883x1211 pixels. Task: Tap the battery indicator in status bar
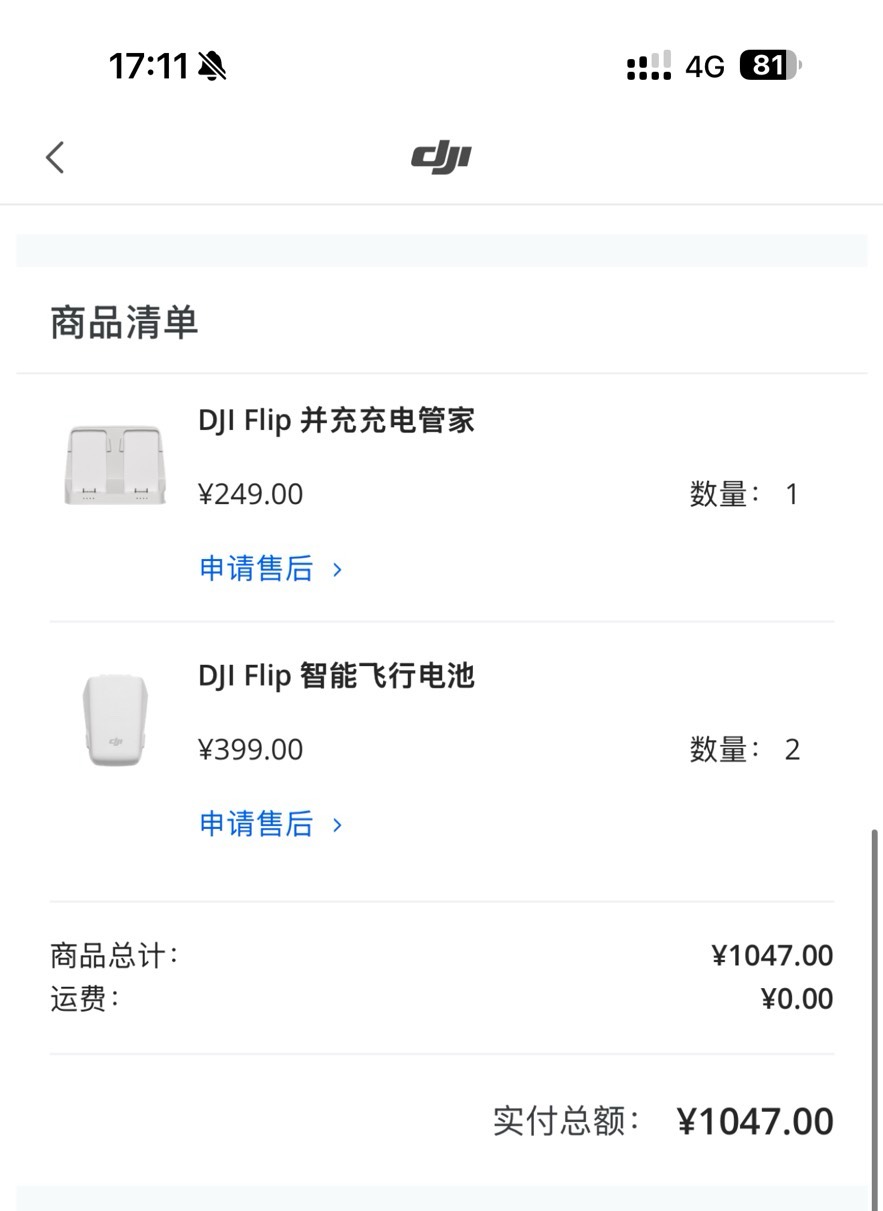[x=770, y=66]
